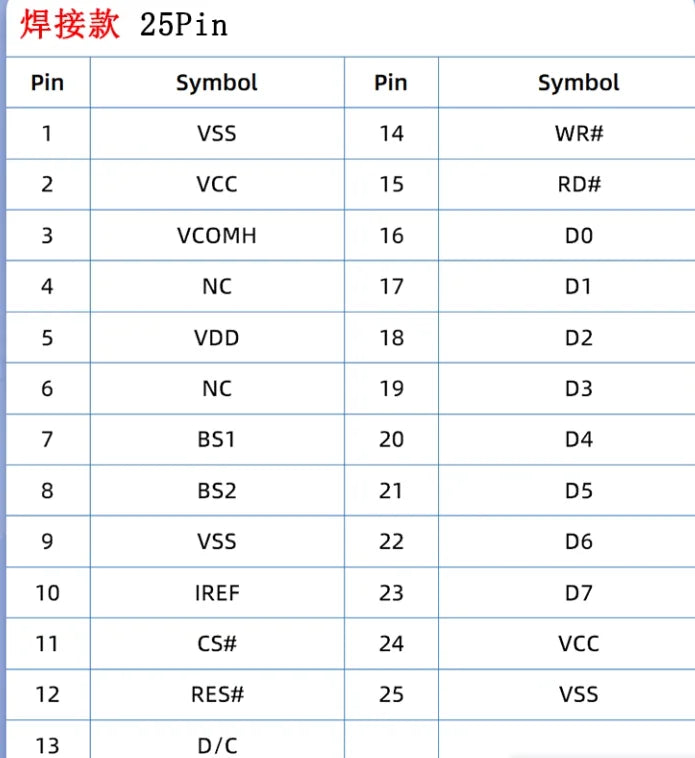Select pin number 25 cell
Viewport: 695px width, 758px height.
391,695
